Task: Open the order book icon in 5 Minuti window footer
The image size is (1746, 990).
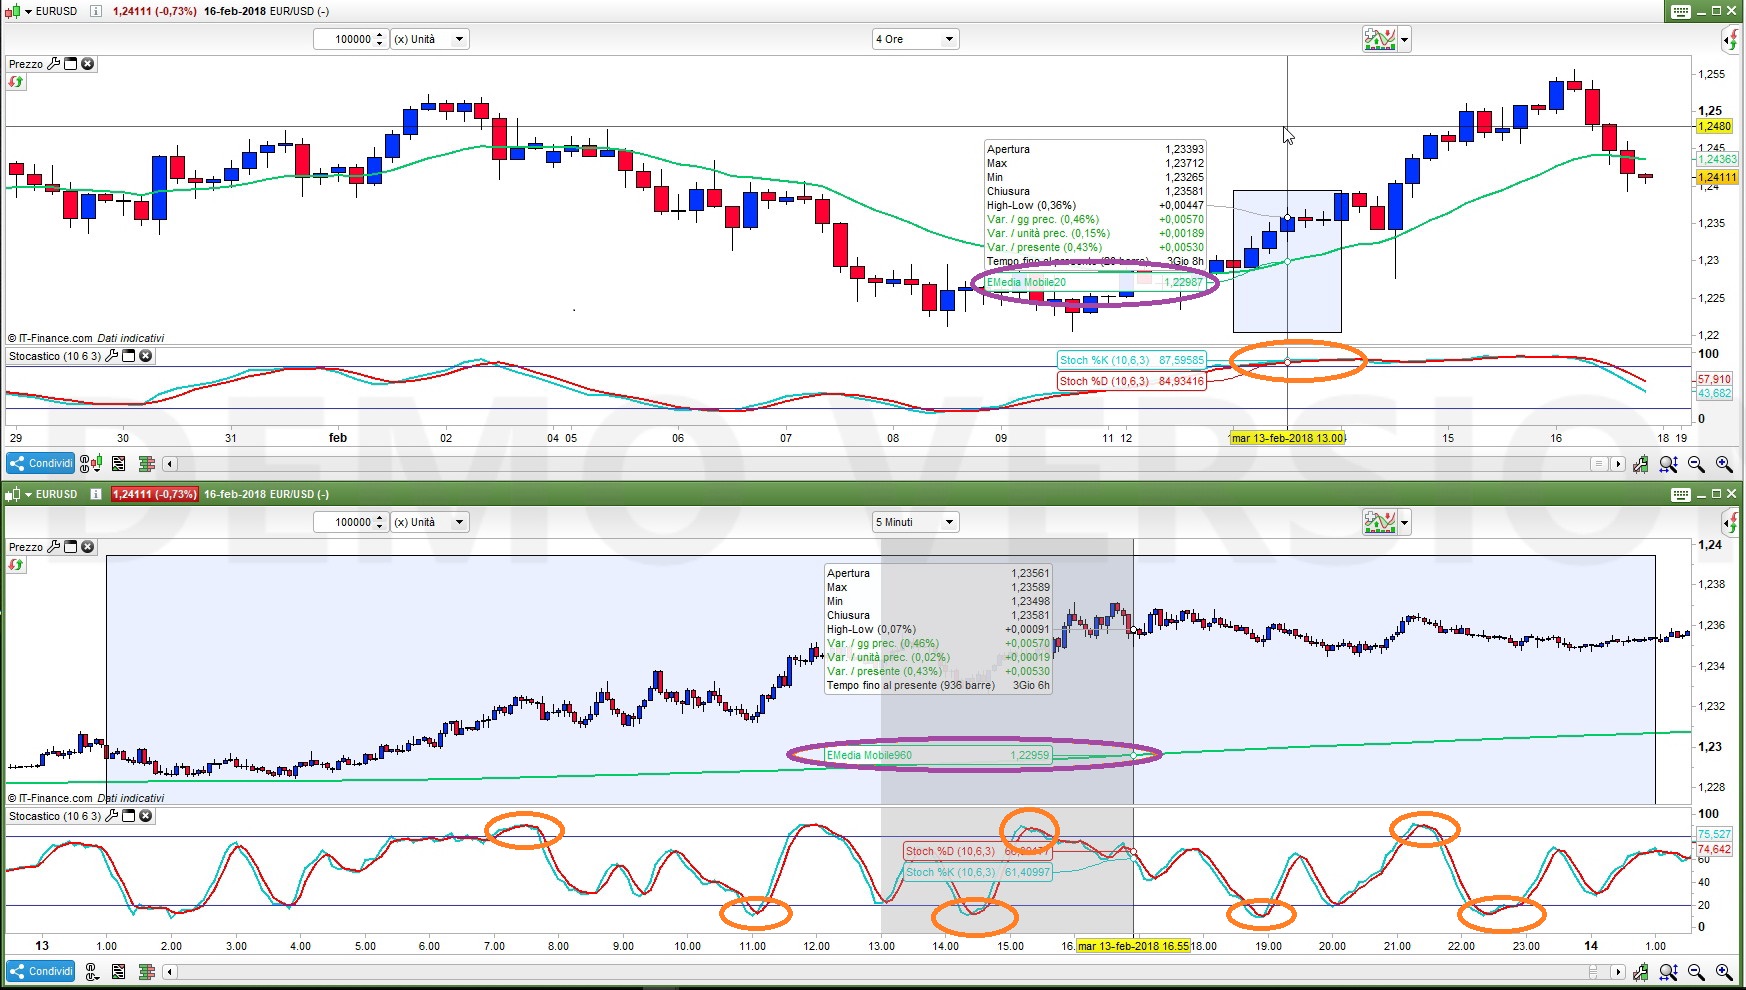Action: 147,971
